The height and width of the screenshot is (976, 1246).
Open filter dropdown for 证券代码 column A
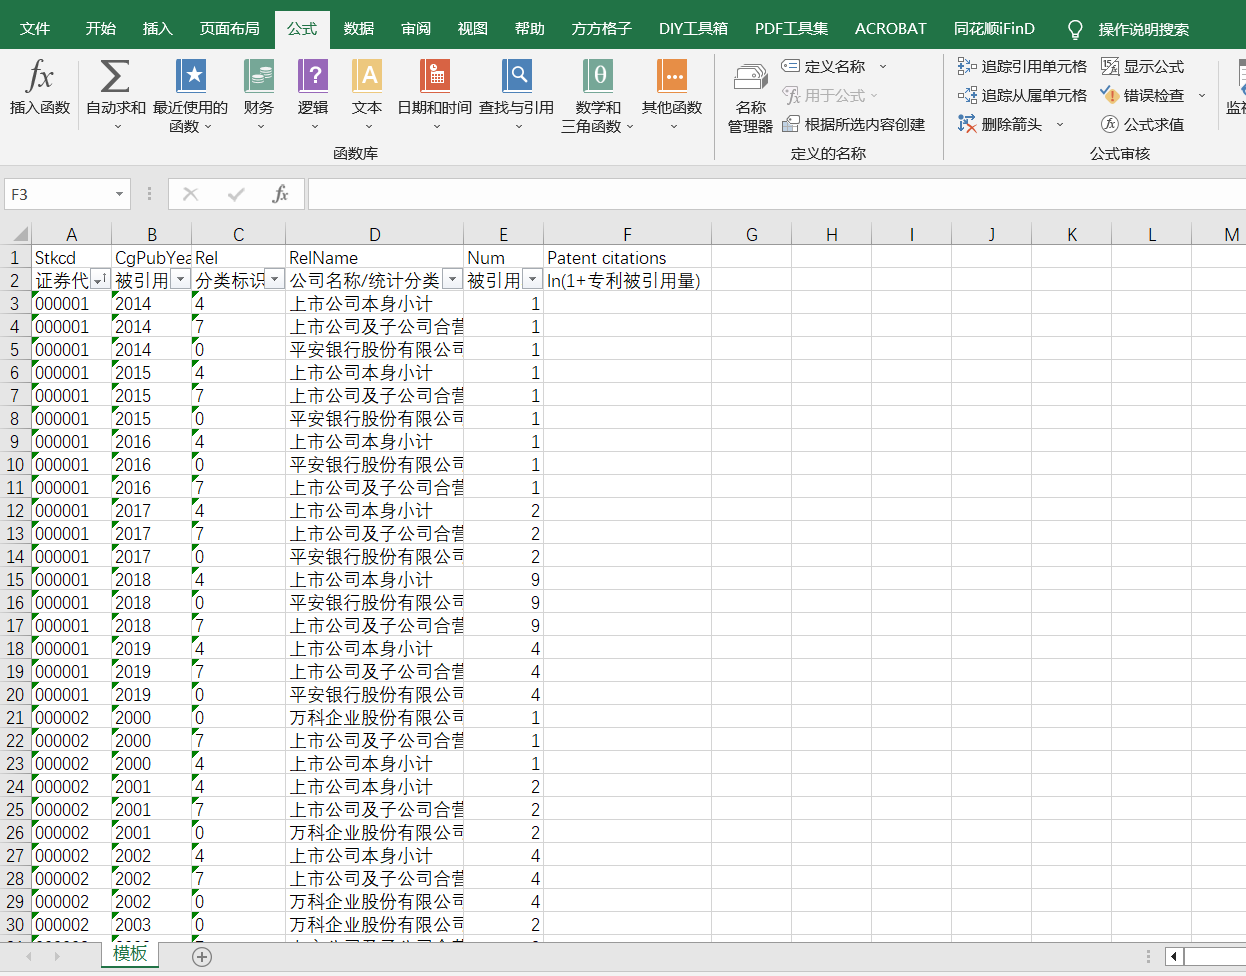point(100,280)
